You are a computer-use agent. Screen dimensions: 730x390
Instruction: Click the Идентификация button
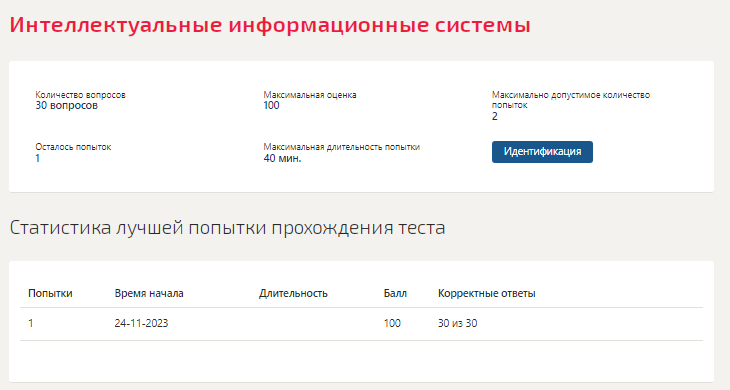pos(542,152)
